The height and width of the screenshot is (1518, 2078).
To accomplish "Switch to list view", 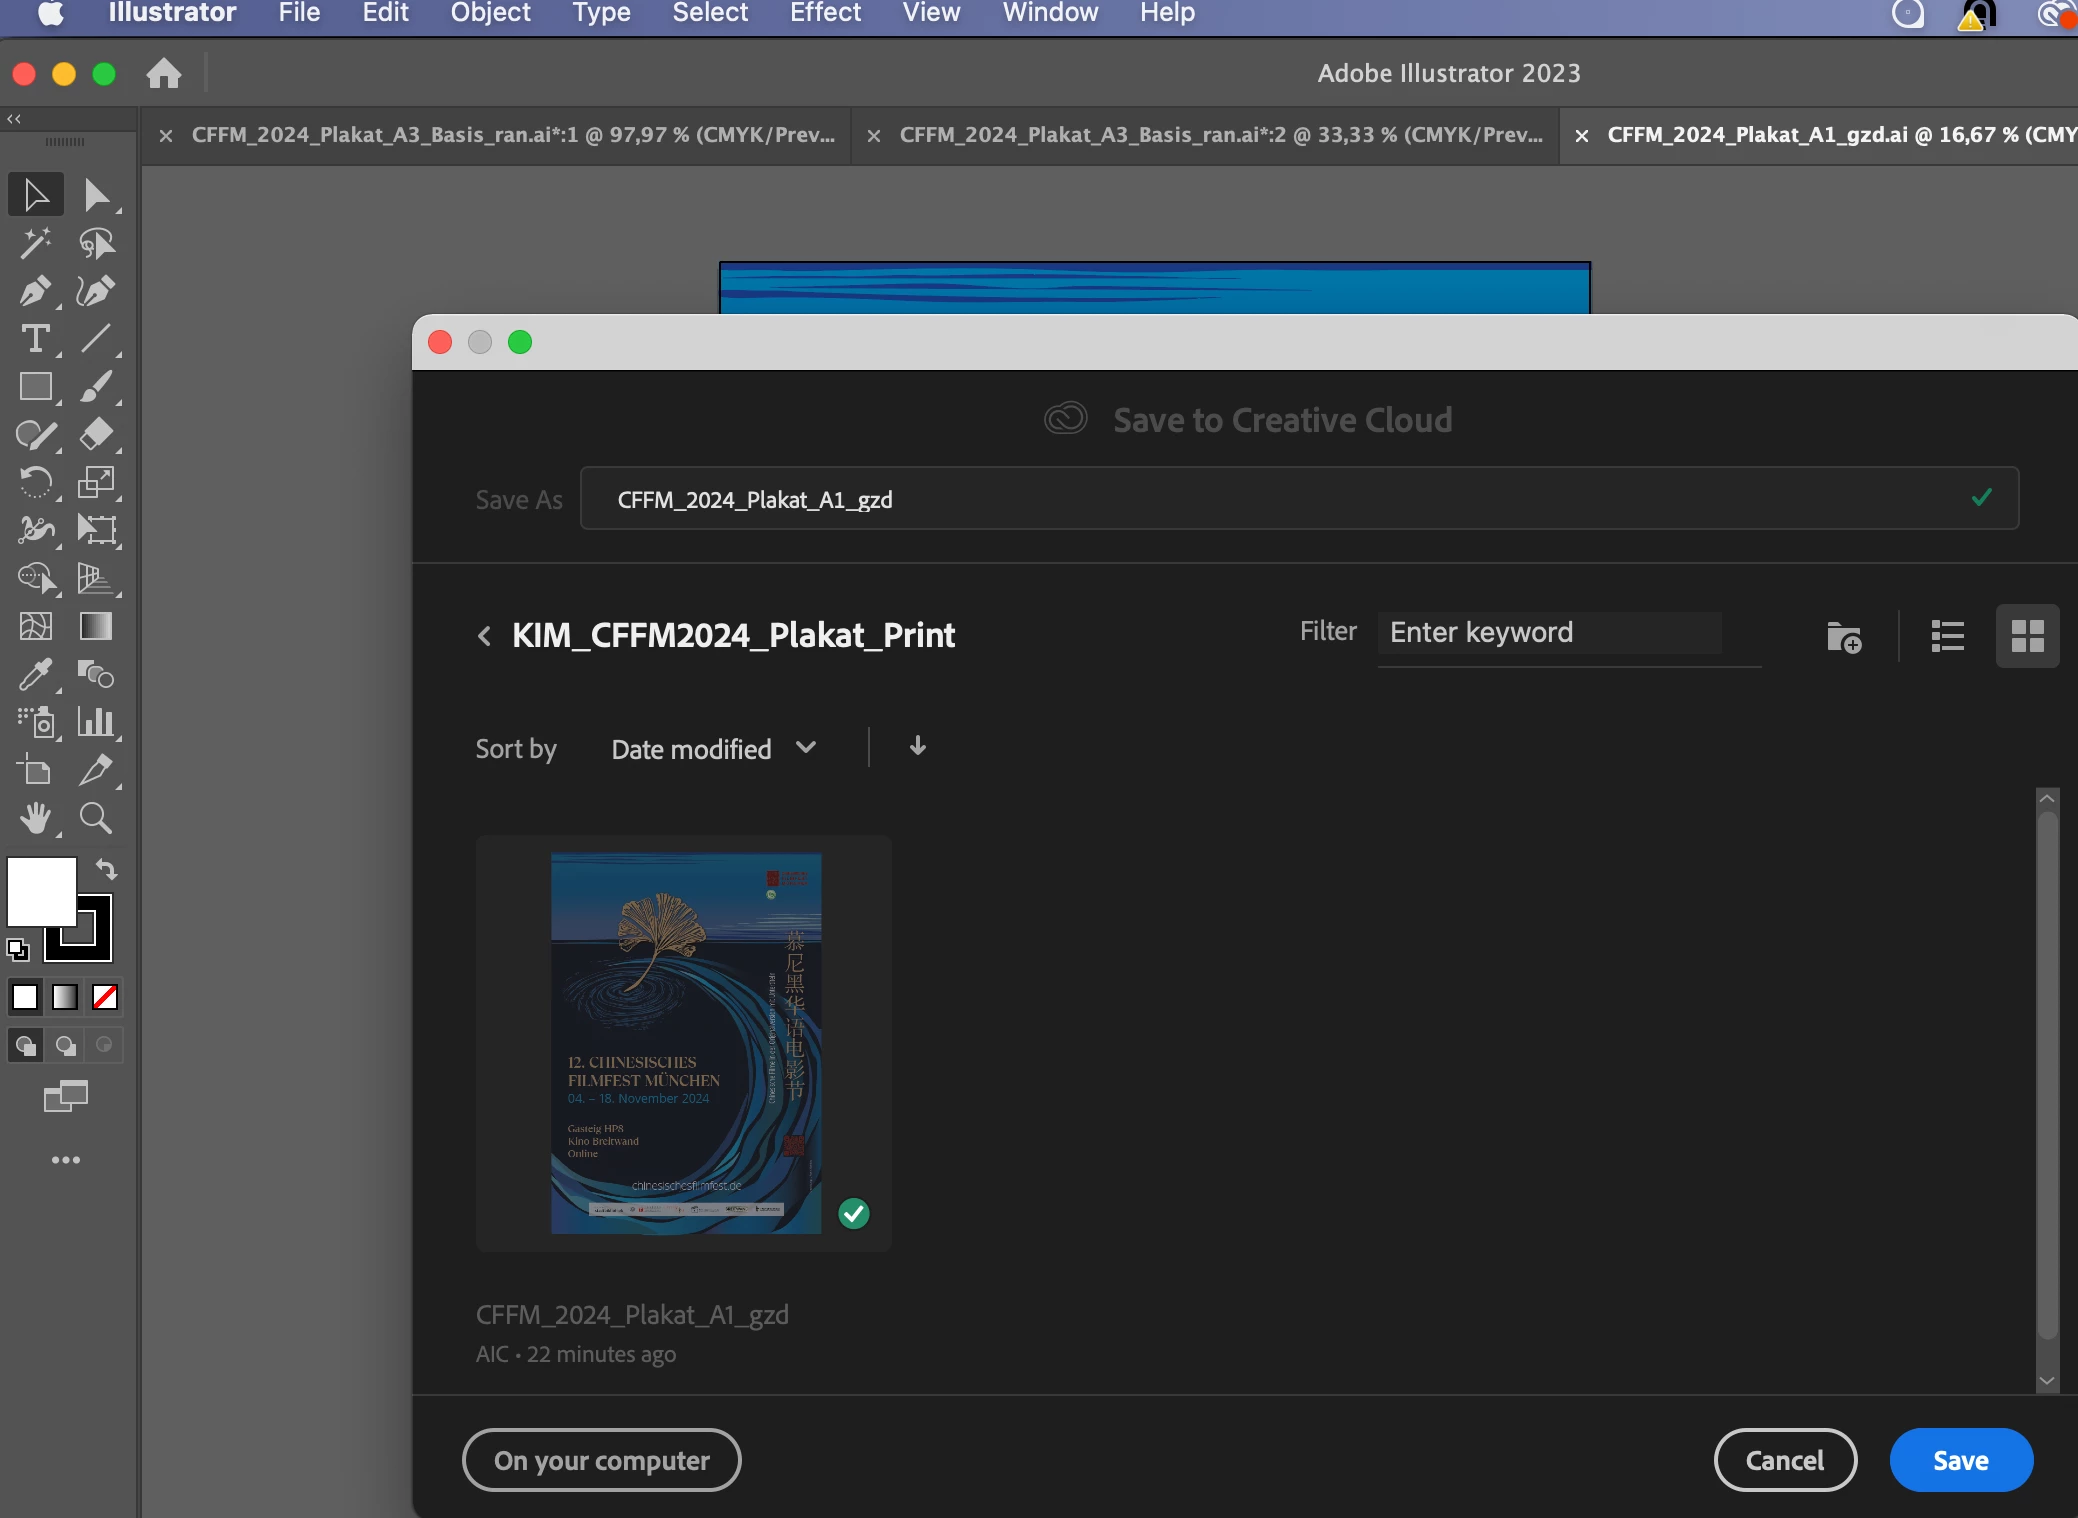I will tap(1947, 636).
